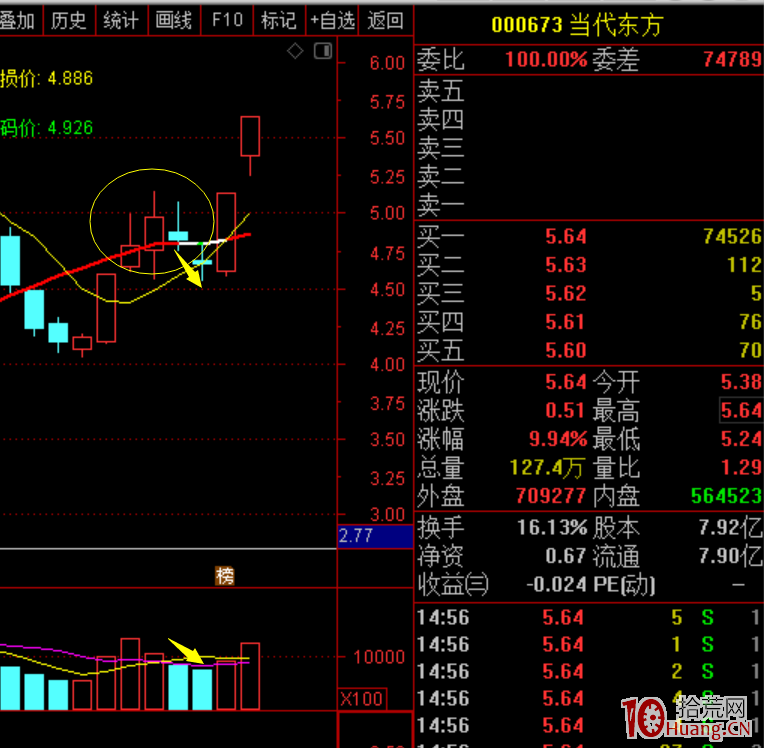
Task: Click the 10000 volume axis label
Action: click(379, 657)
